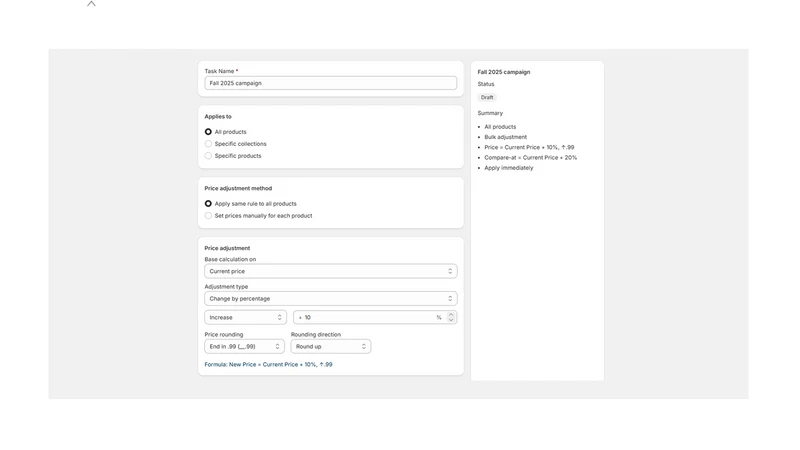Click the Apply immediately summary item

coord(509,168)
